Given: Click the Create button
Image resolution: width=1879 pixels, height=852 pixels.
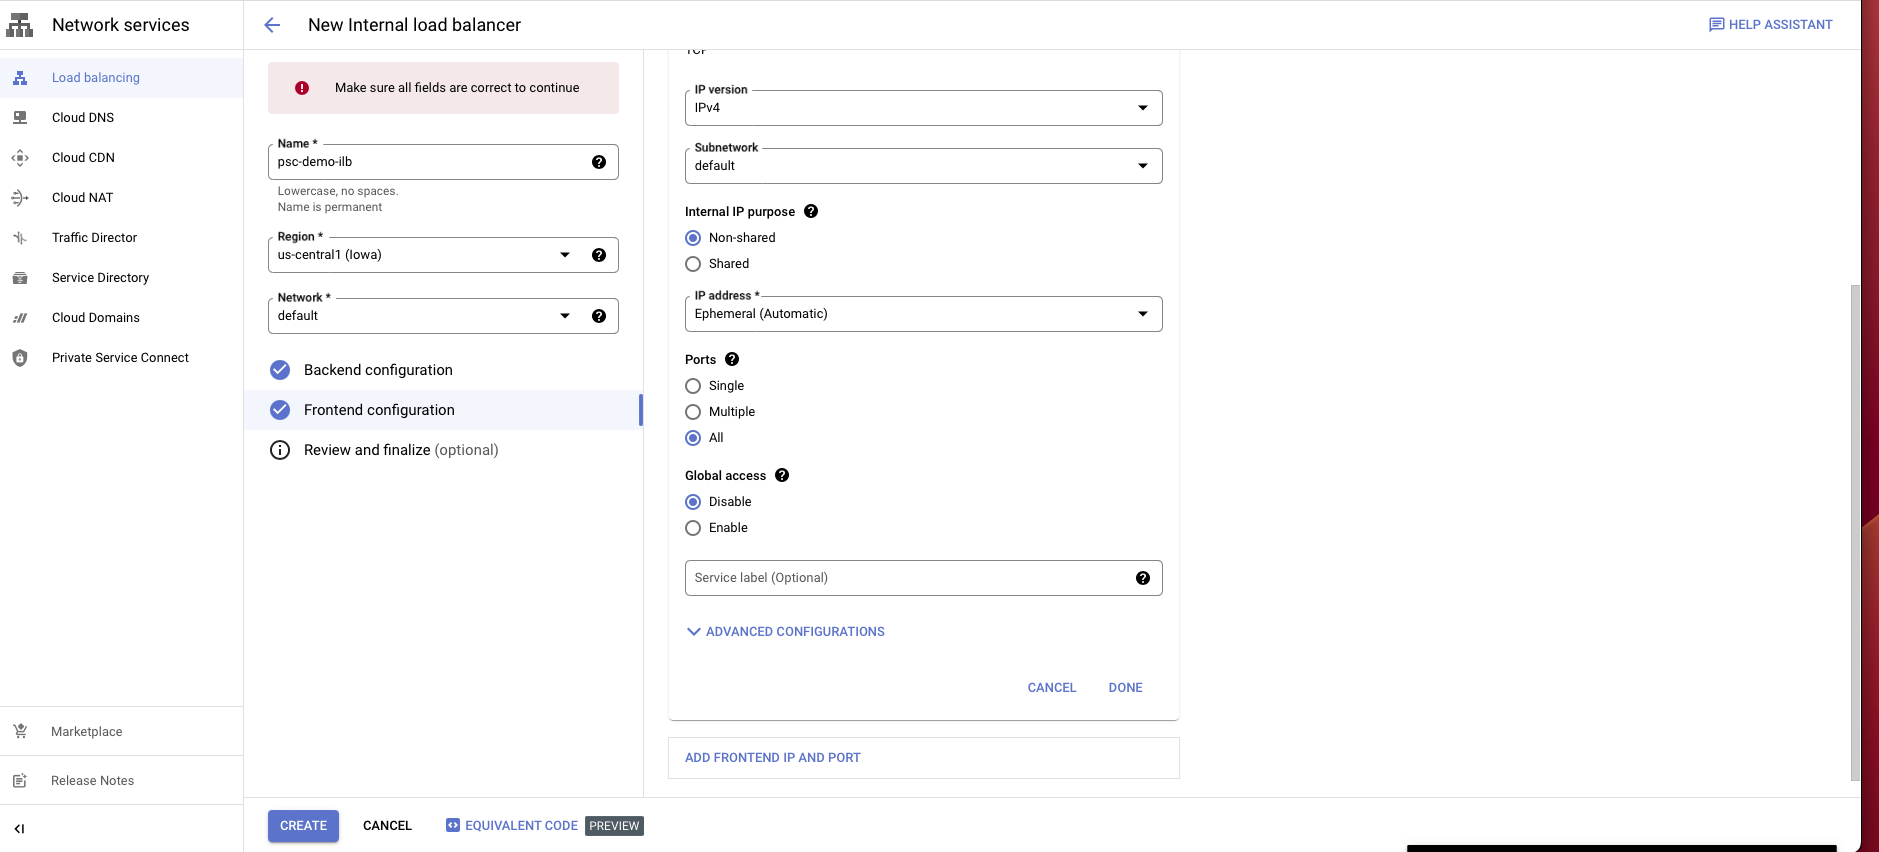Looking at the screenshot, I should [x=303, y=826].
